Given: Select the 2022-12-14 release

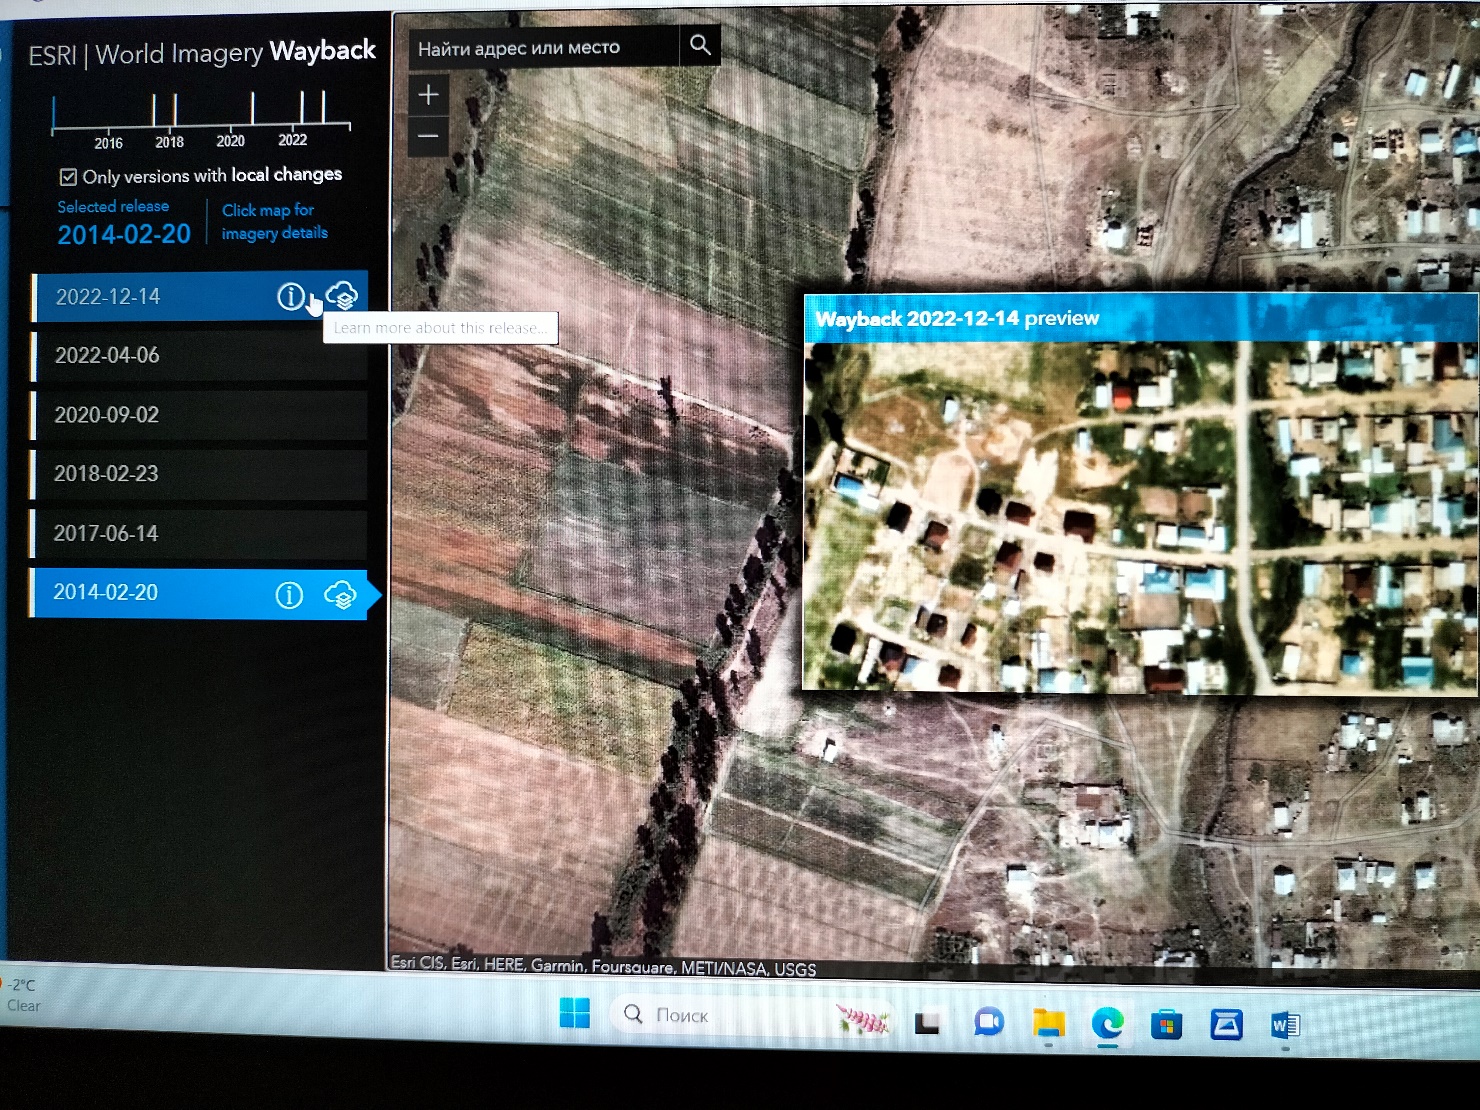Looking at the screenshot, I should (x=200, y=297).
